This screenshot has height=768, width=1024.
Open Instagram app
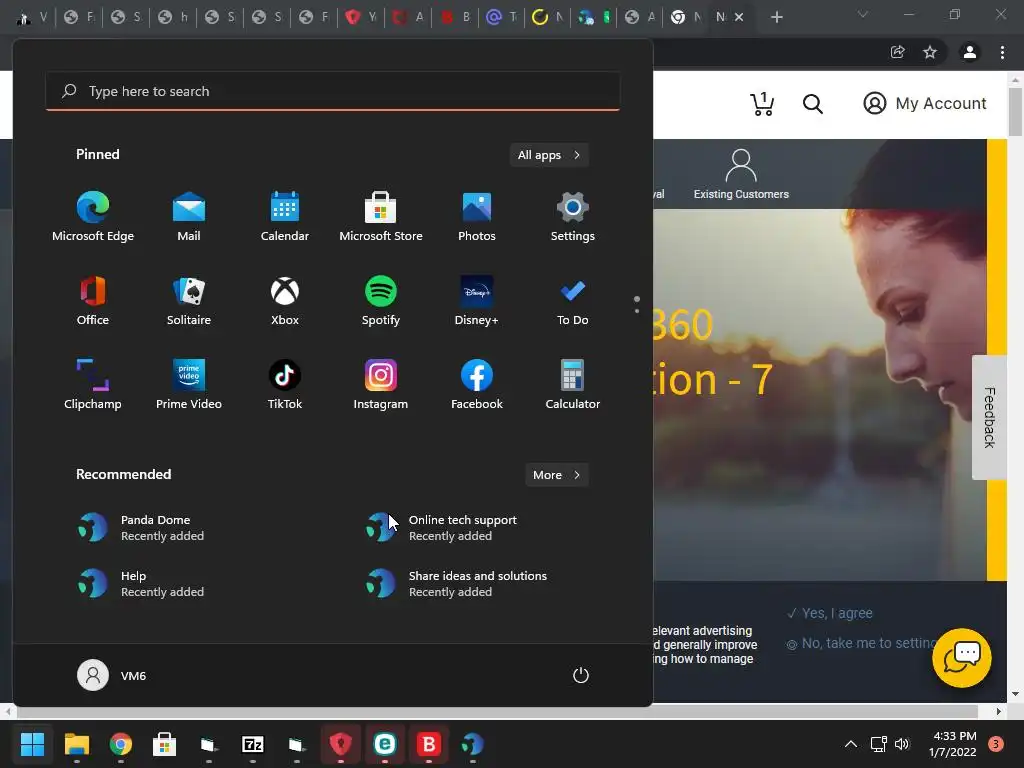tap(381, 385)
